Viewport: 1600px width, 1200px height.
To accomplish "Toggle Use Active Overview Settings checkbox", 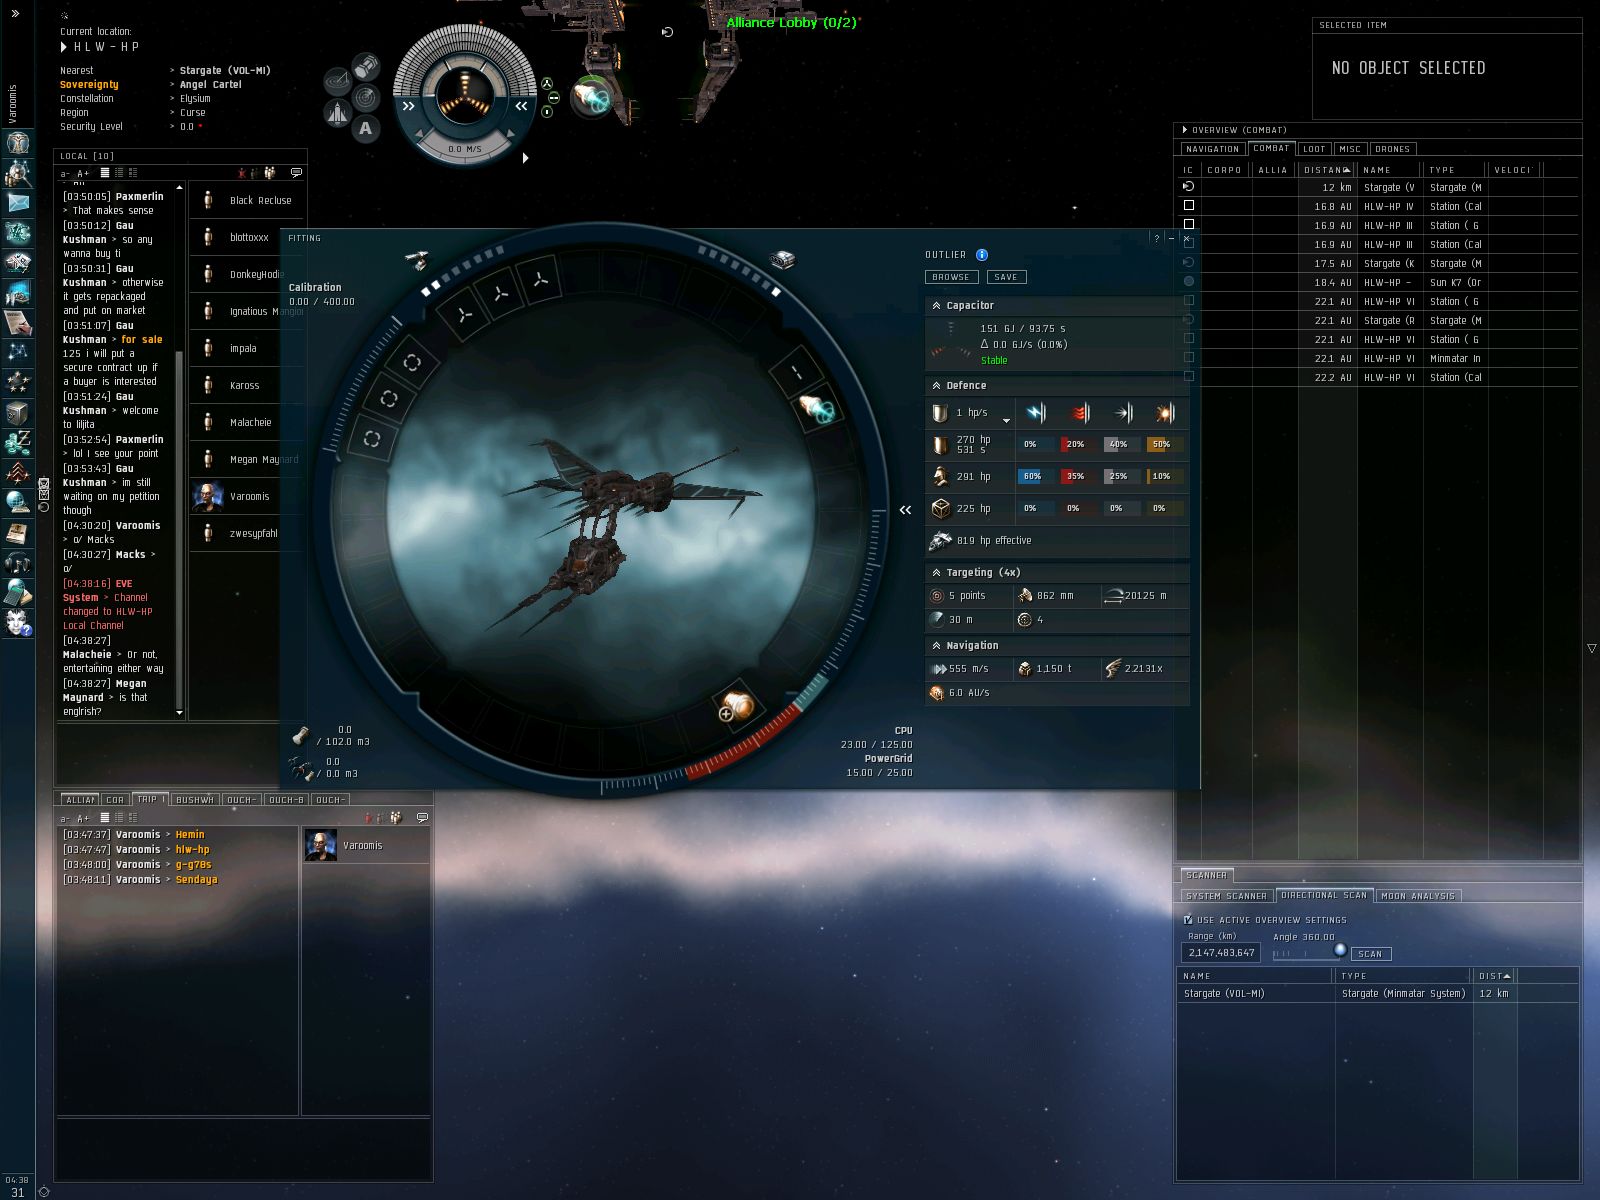I will [1188, 920].
